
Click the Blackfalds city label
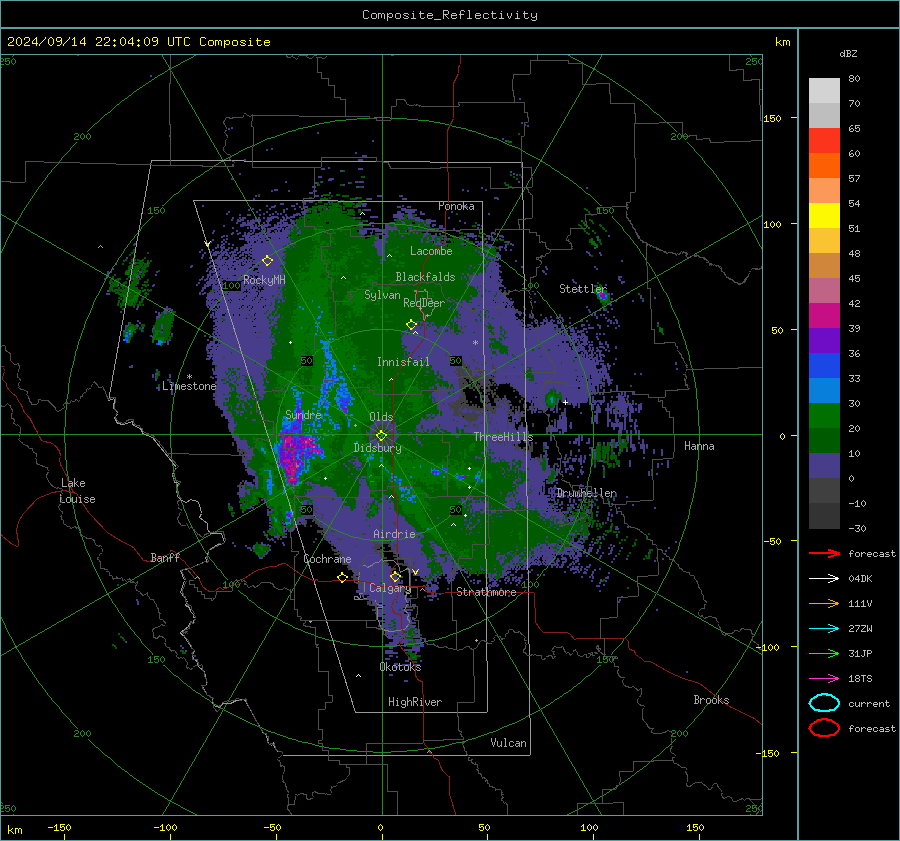[x=425, y=277]
